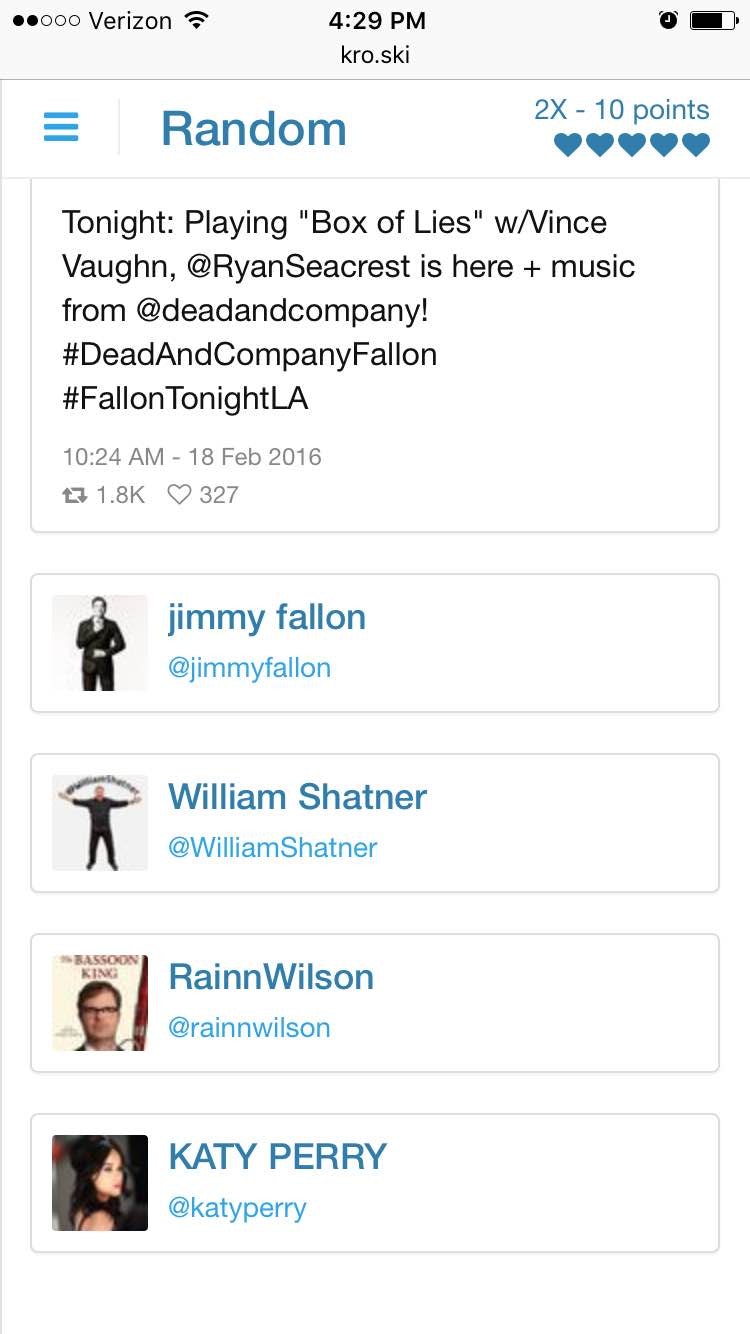750x1334 pixels.
Task: Select the jimmy fallon answer option
Action: pyautogui.click(x=374, y=642)
